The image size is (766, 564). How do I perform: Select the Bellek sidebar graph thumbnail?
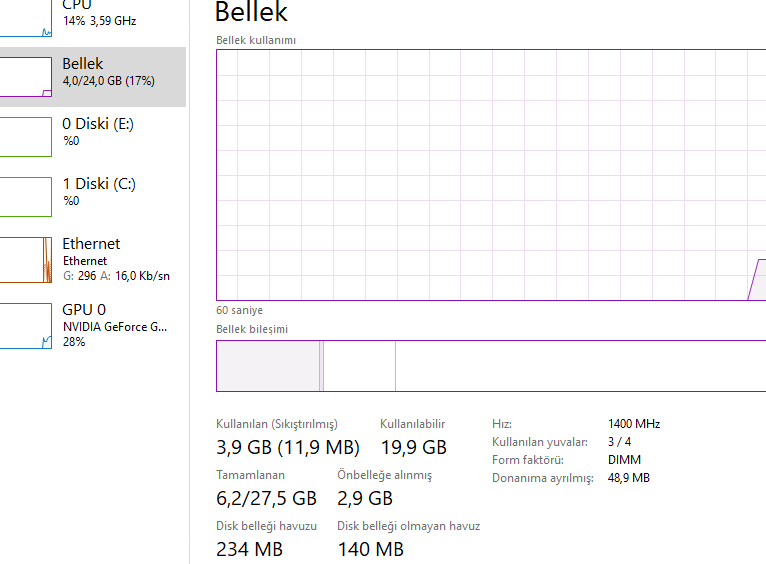(x=25, y=77)
